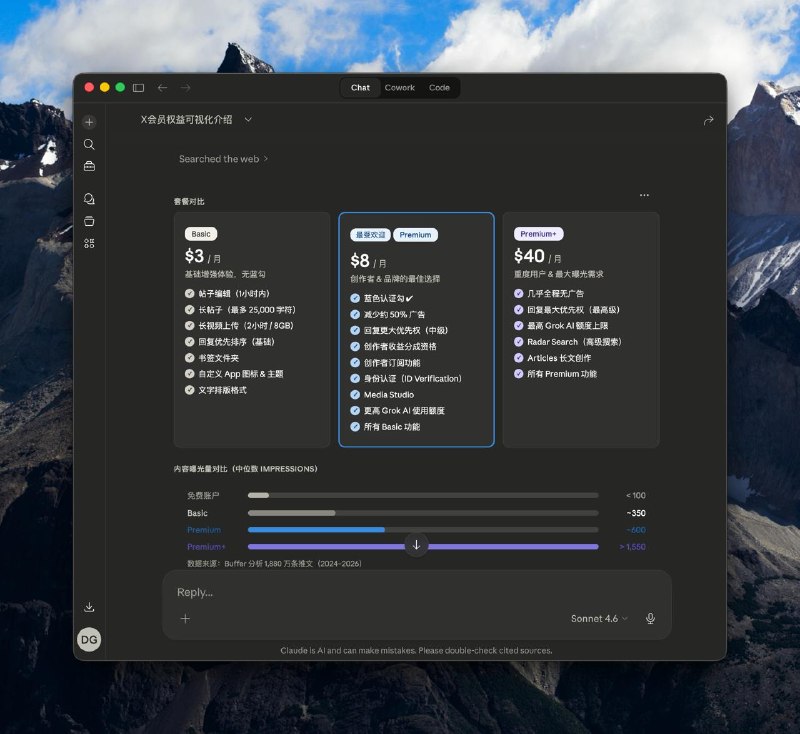This screenshot has width=800, height=734.
Task: Click the share arrow icon top right
Action: click(708, 120)
